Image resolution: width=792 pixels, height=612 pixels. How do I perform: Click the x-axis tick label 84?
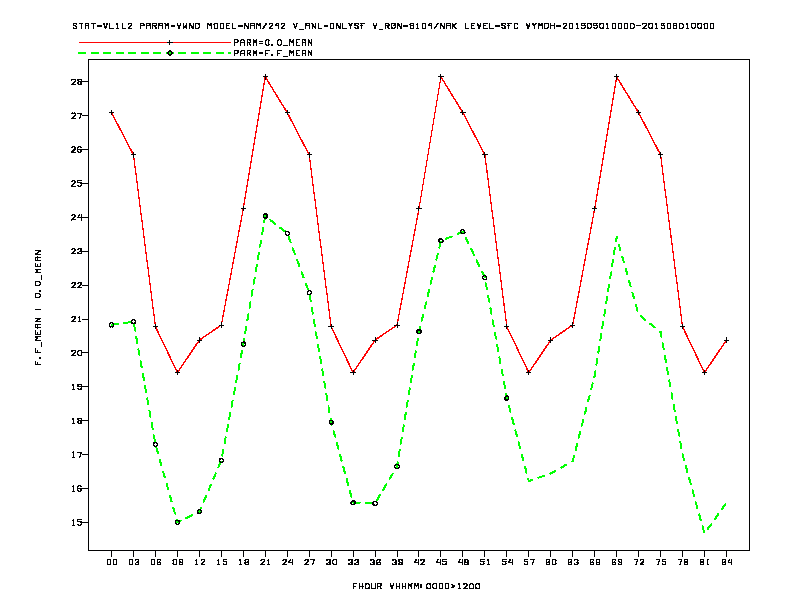click(x=726, y=562)
